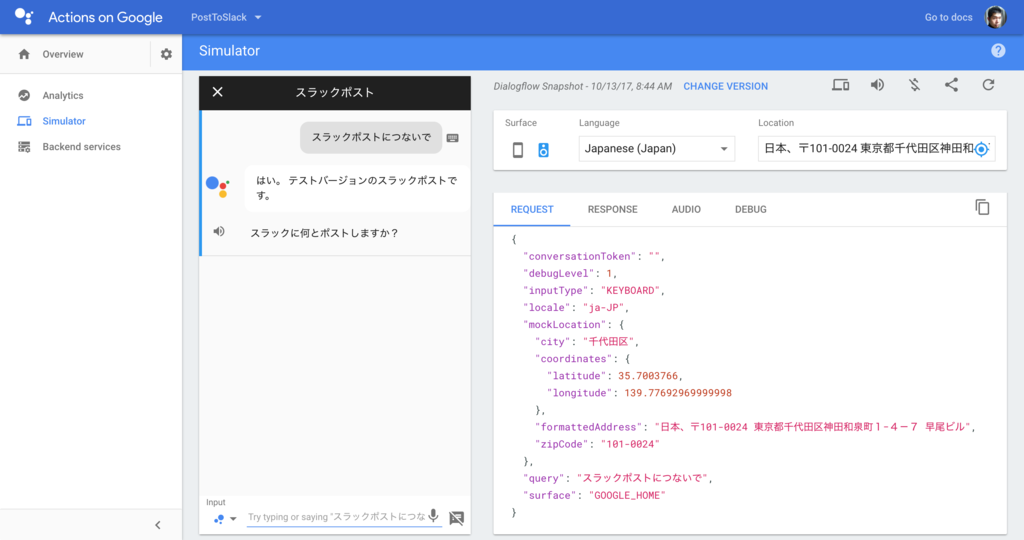Select the phone surface icon
The height and width of the screenshot is (540, 1024).
(518, 150)
